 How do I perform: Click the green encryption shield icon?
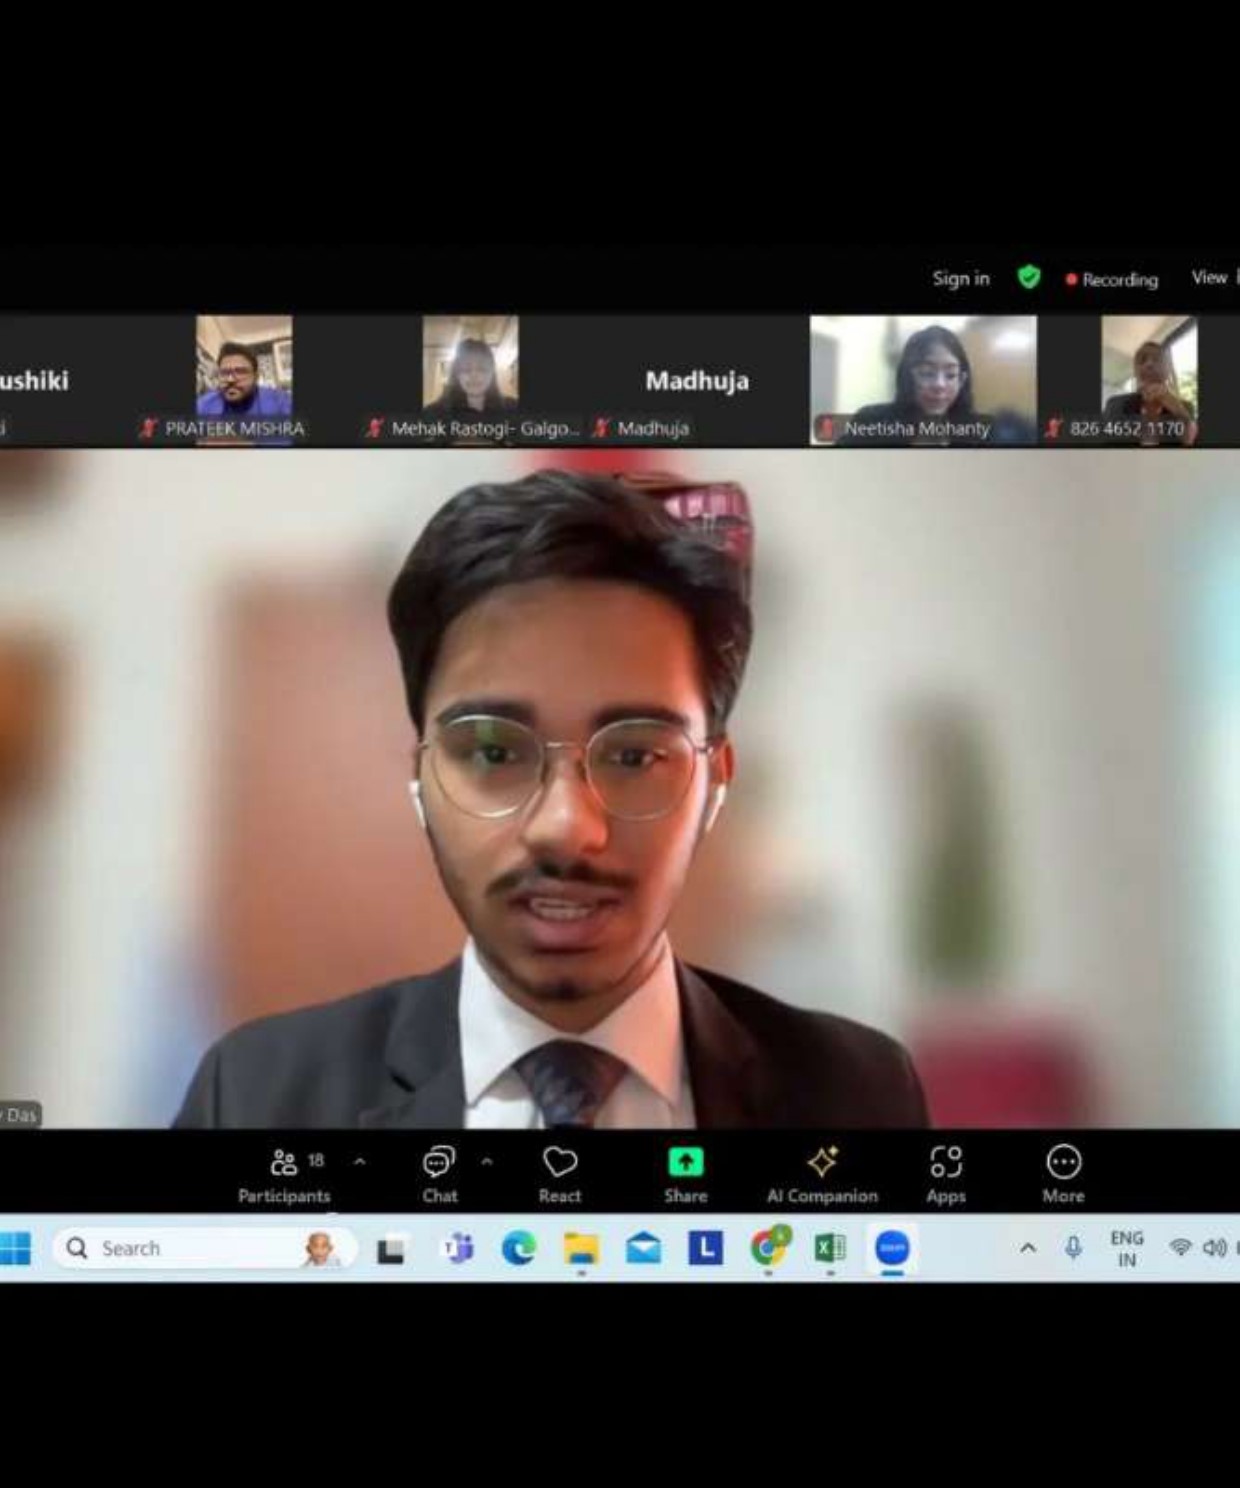[1029, 277]
